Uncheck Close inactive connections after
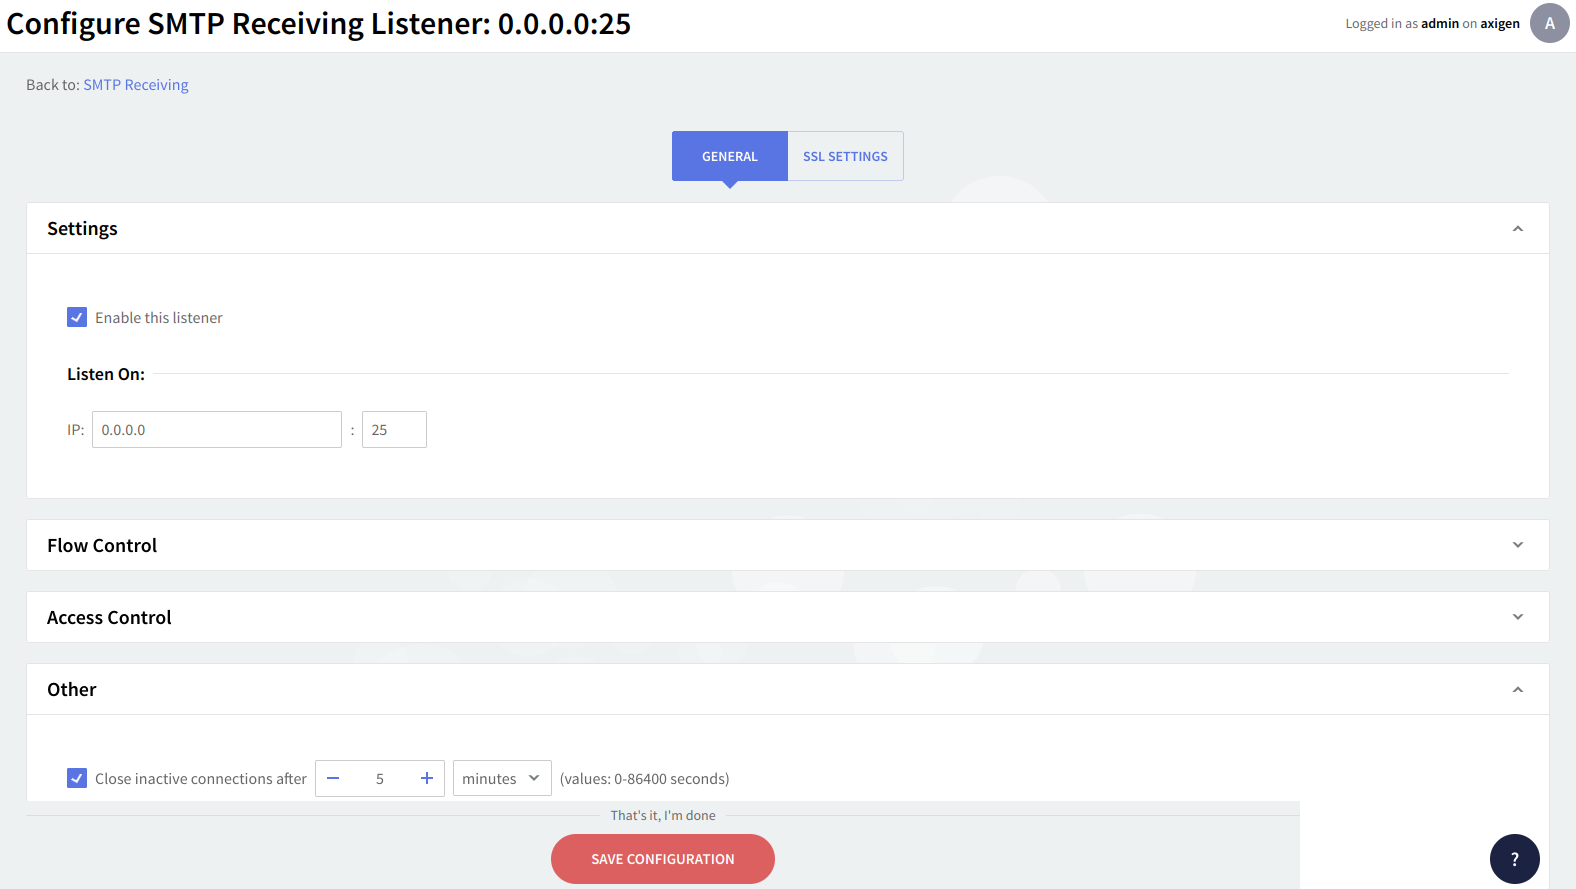The height and width of the screenshot is (889, 1576). [x=77, y=778]
